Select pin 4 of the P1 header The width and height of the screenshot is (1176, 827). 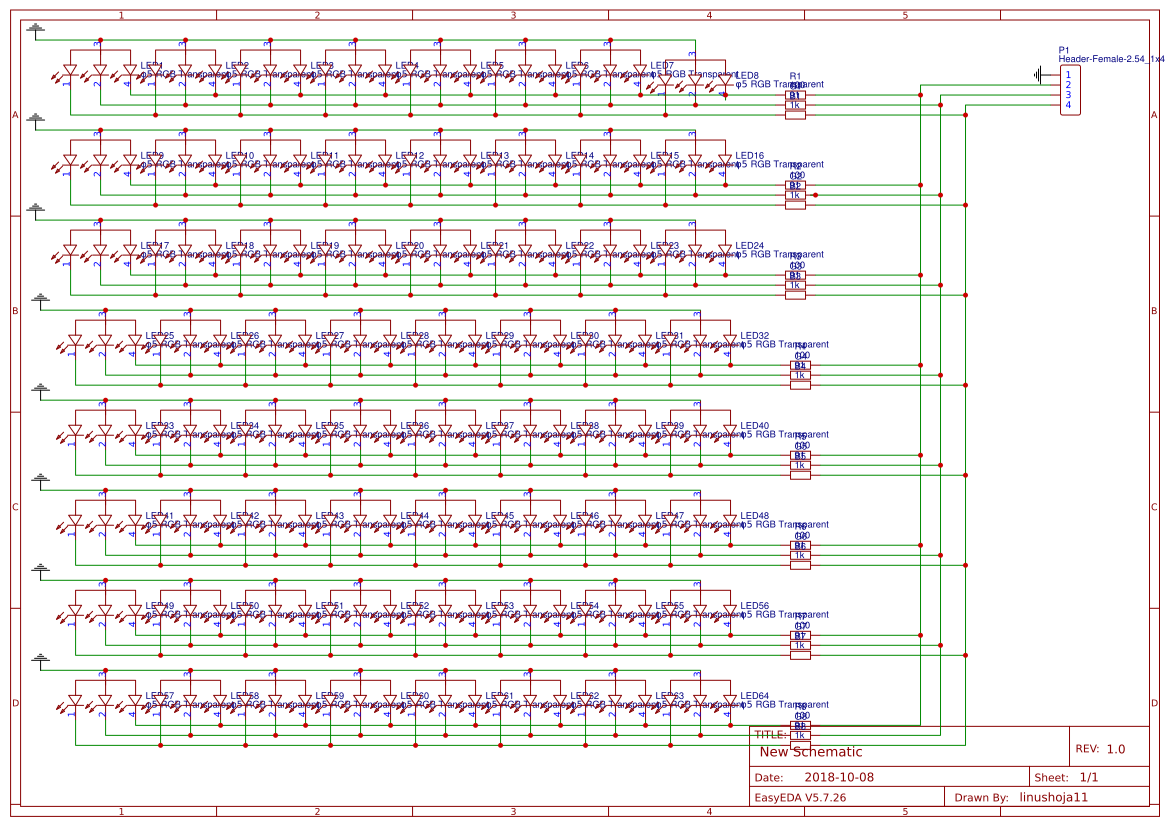[x=1068, y=105]
